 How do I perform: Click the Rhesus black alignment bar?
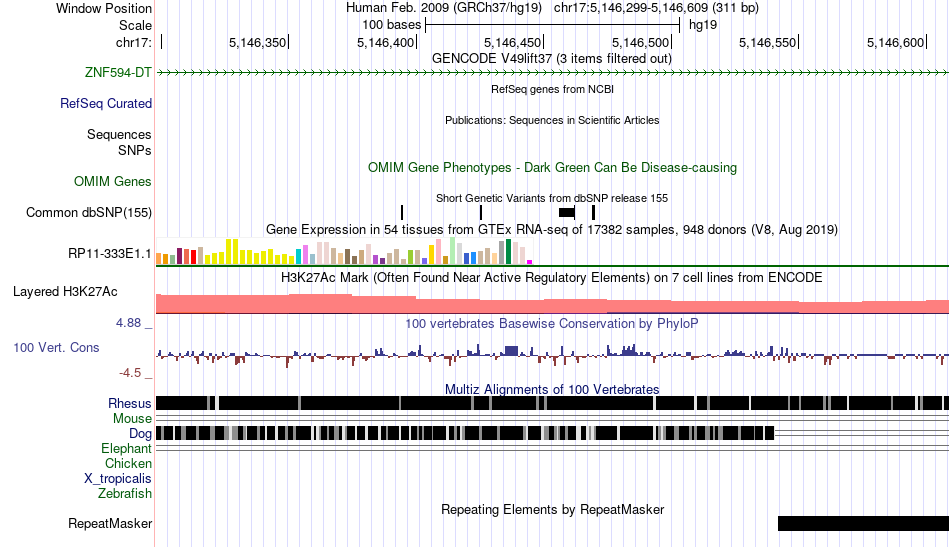point(552,403)
